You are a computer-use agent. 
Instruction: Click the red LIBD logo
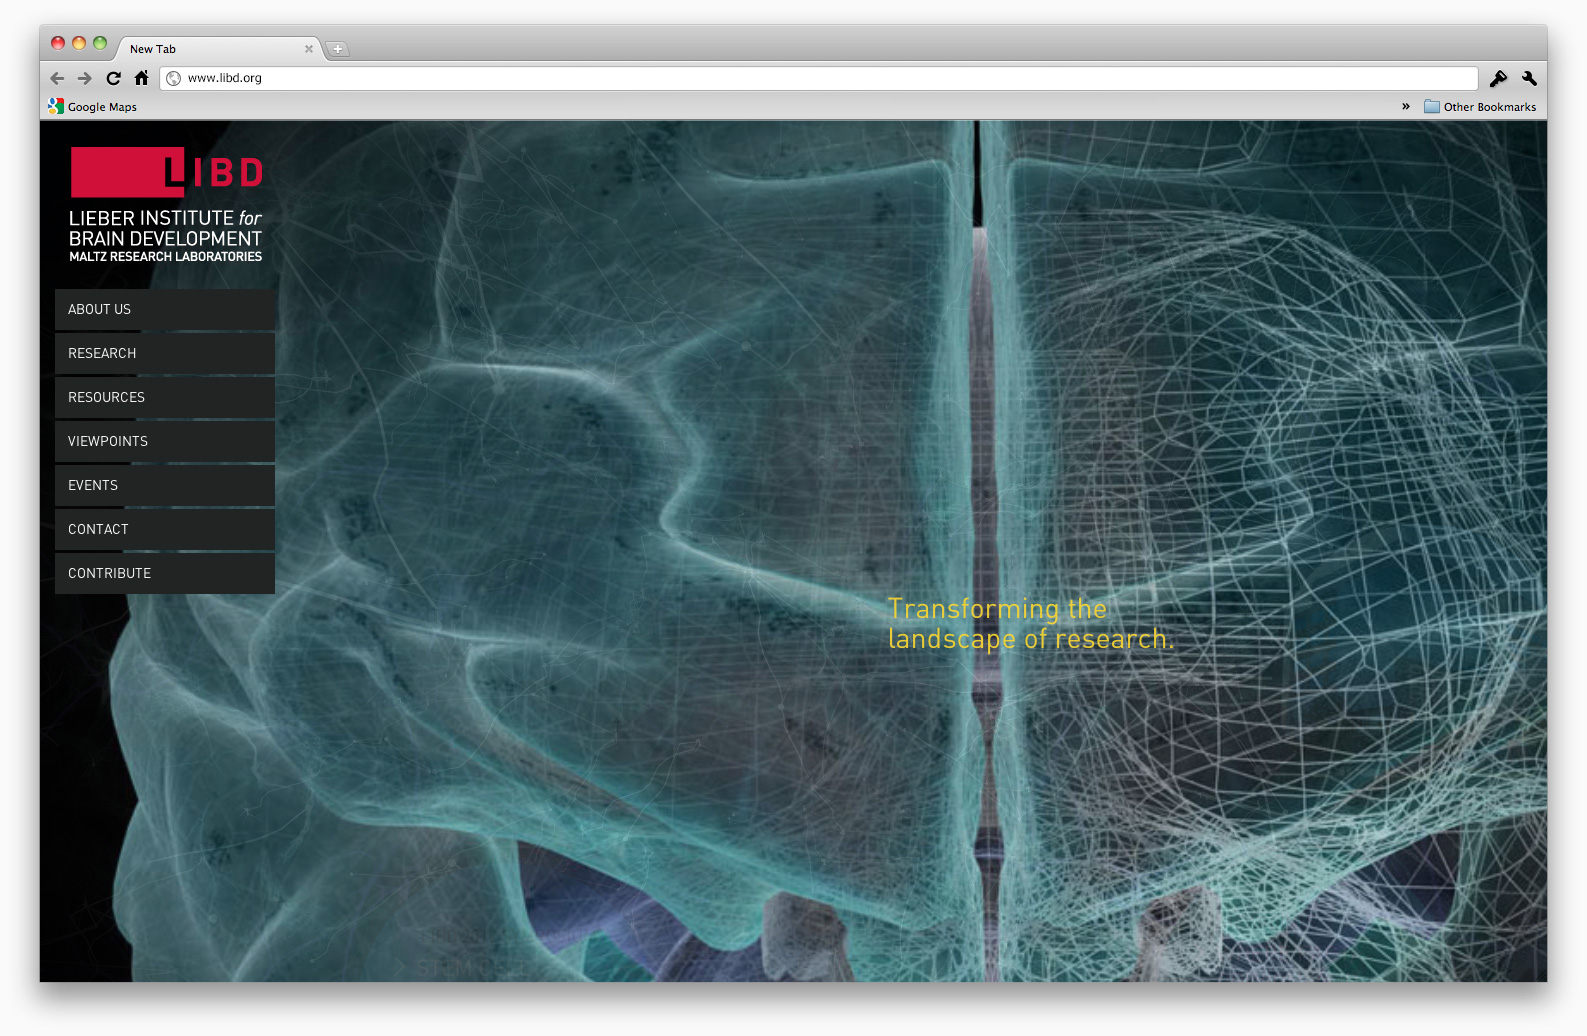coord(166,172)
